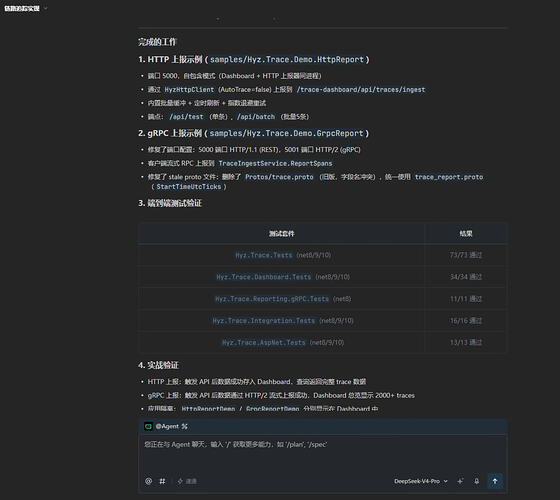This screenshot has width=560, height=500.
Task: Click the completed work heading at top
Action: [158, 42]
